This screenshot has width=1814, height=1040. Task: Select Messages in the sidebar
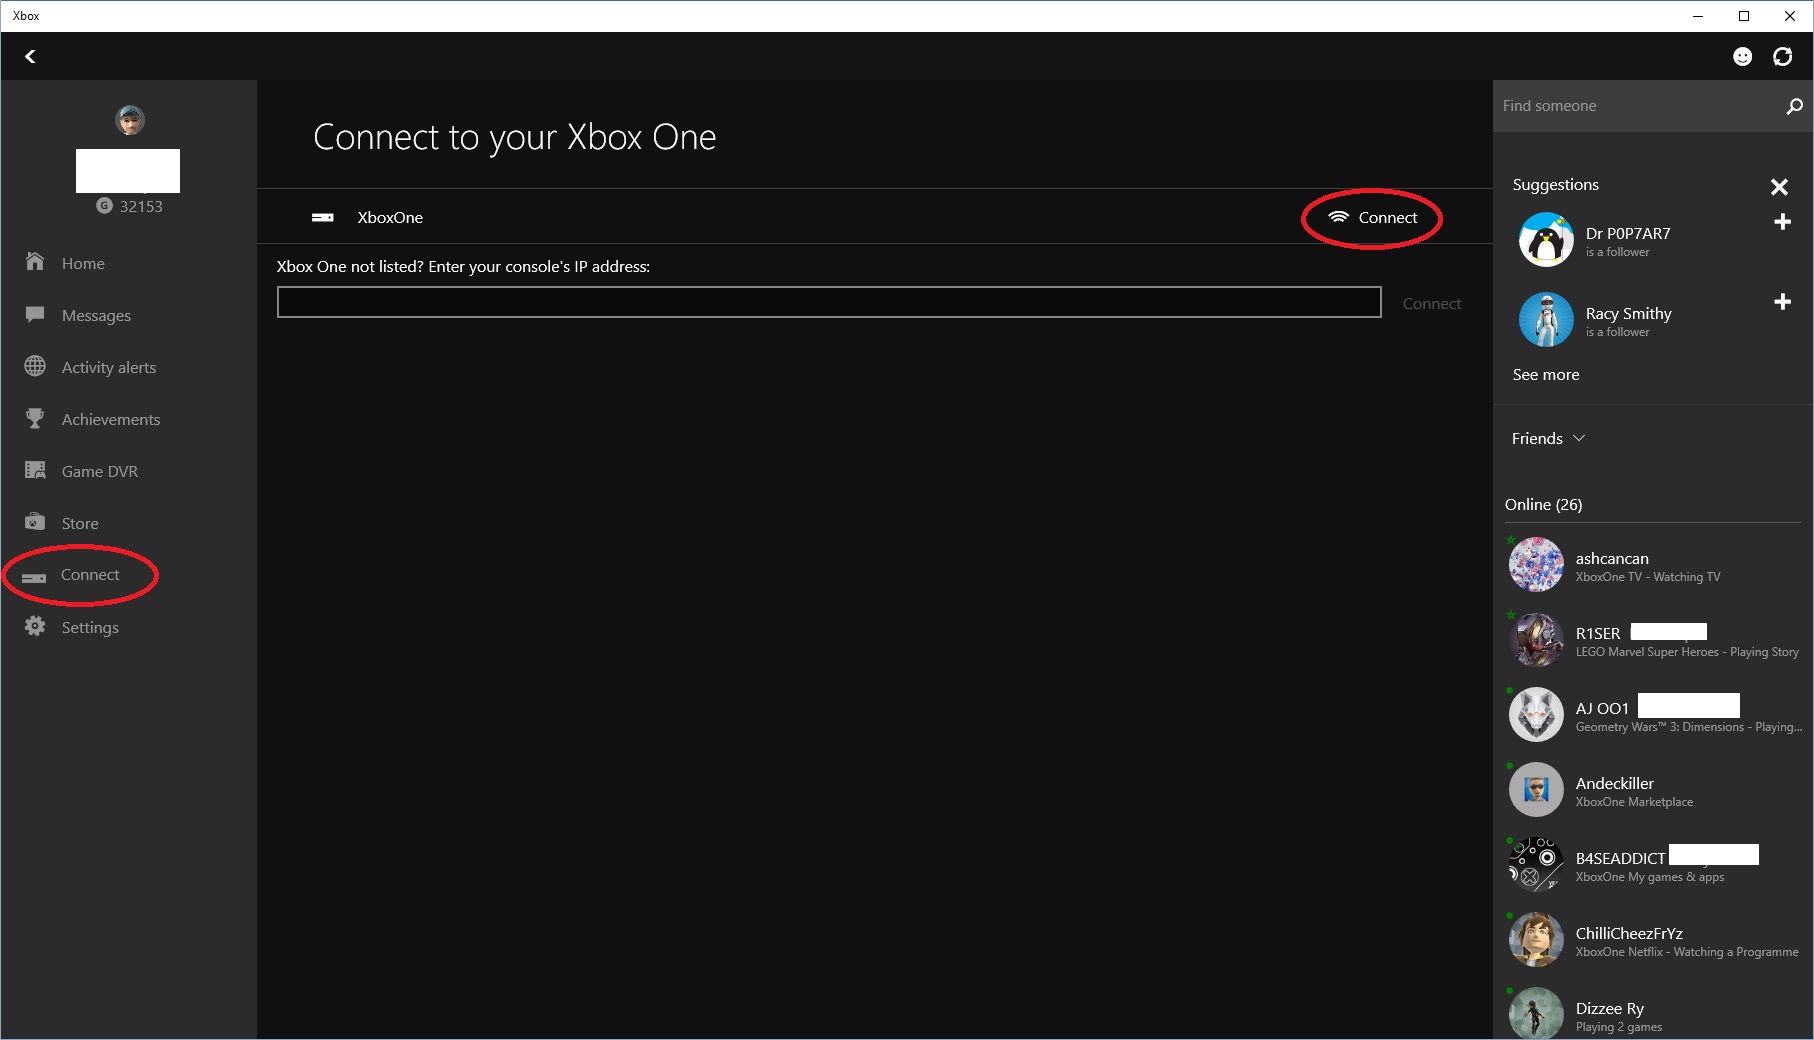click(96, 315)
